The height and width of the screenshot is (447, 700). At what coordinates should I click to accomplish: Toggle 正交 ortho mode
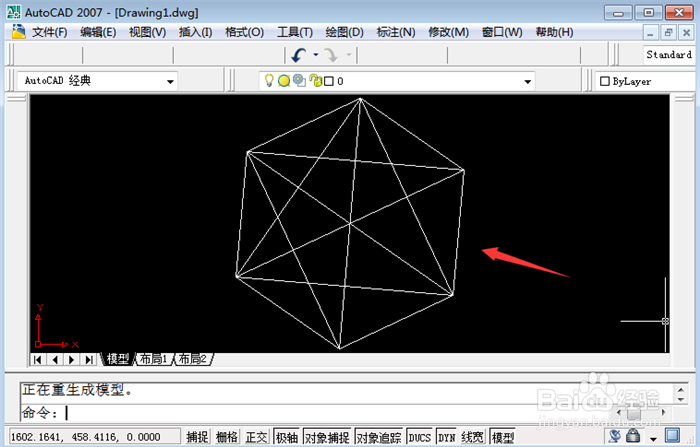pos(257,437)
